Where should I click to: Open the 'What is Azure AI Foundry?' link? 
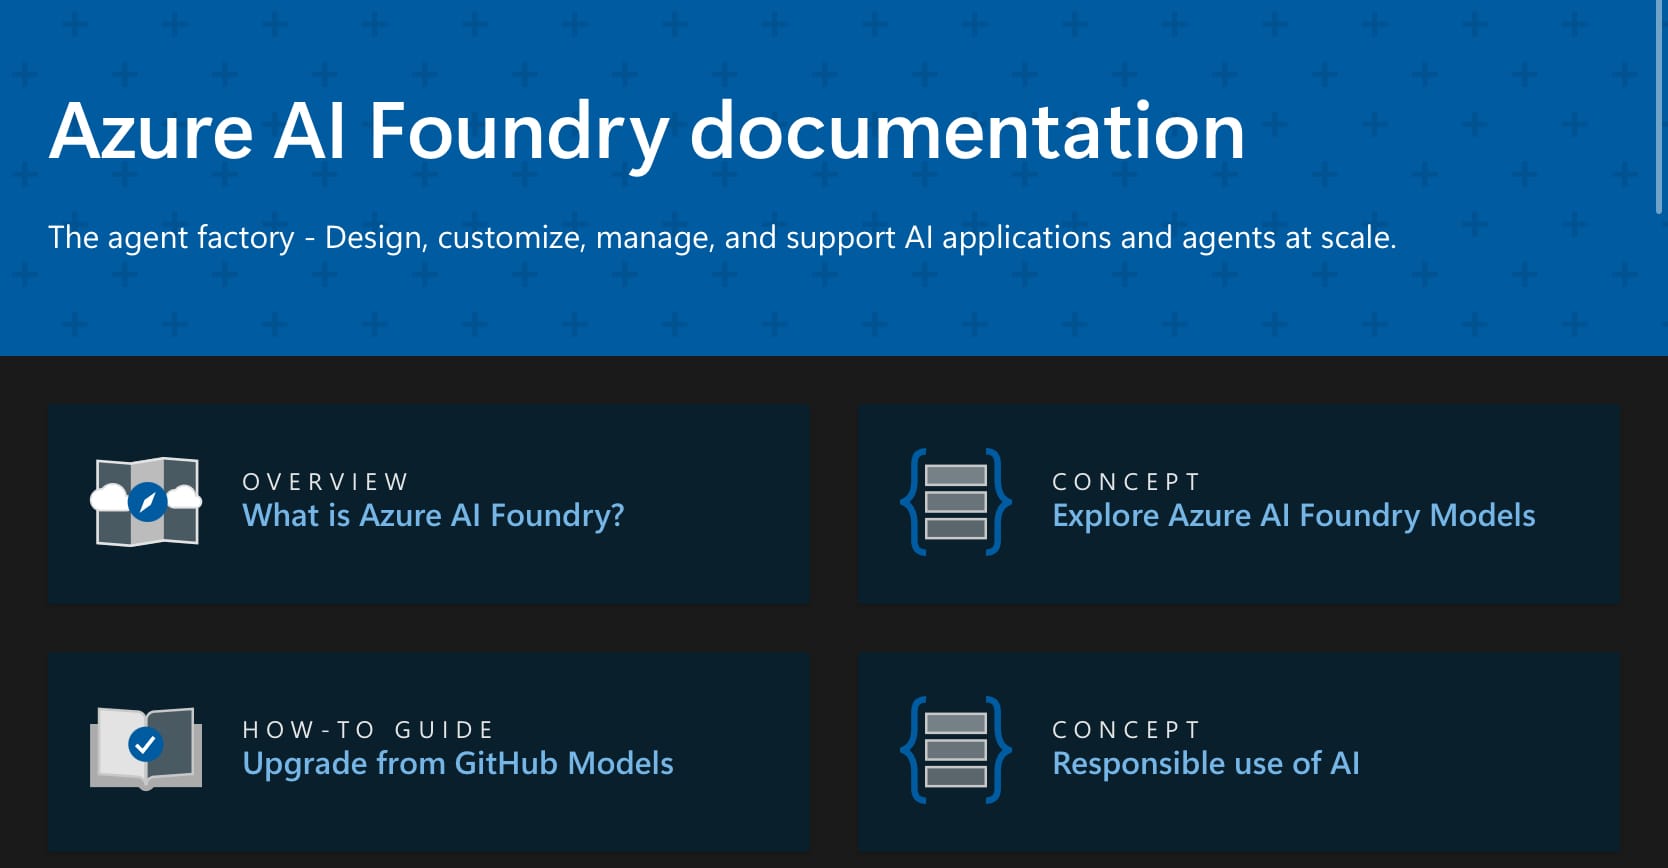433,515
